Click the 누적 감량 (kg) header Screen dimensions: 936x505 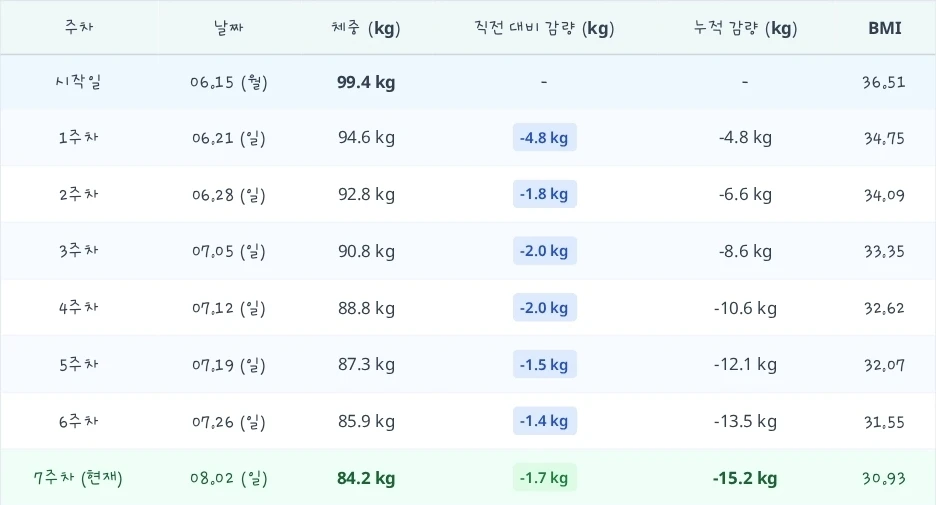pyautogui.click(x=745, y=28)
